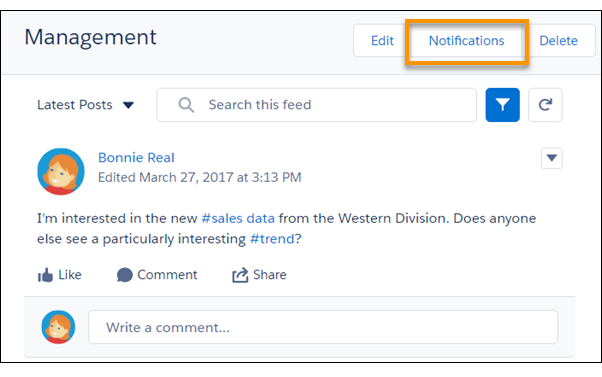602x377 pixels.
Task: Follow the #sales data hashtag link
Action: pos(238,218)
